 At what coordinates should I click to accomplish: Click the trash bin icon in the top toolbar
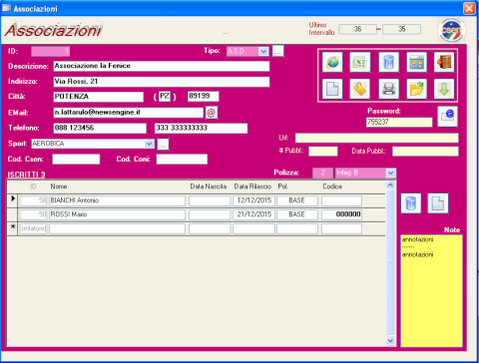click(x=389, y=62)
